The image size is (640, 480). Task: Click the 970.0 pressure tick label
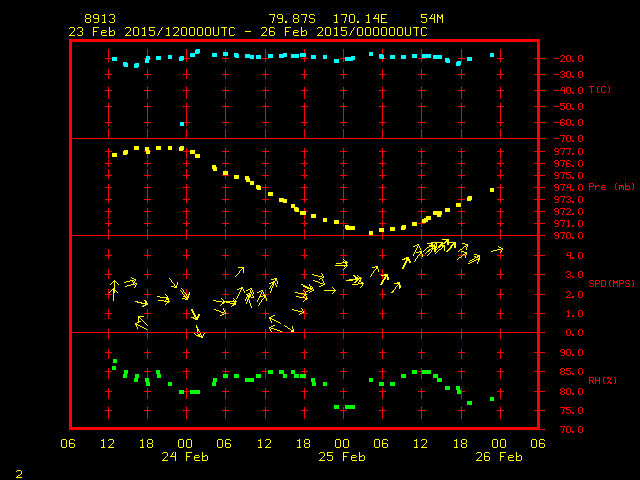(x=569, y=236)
